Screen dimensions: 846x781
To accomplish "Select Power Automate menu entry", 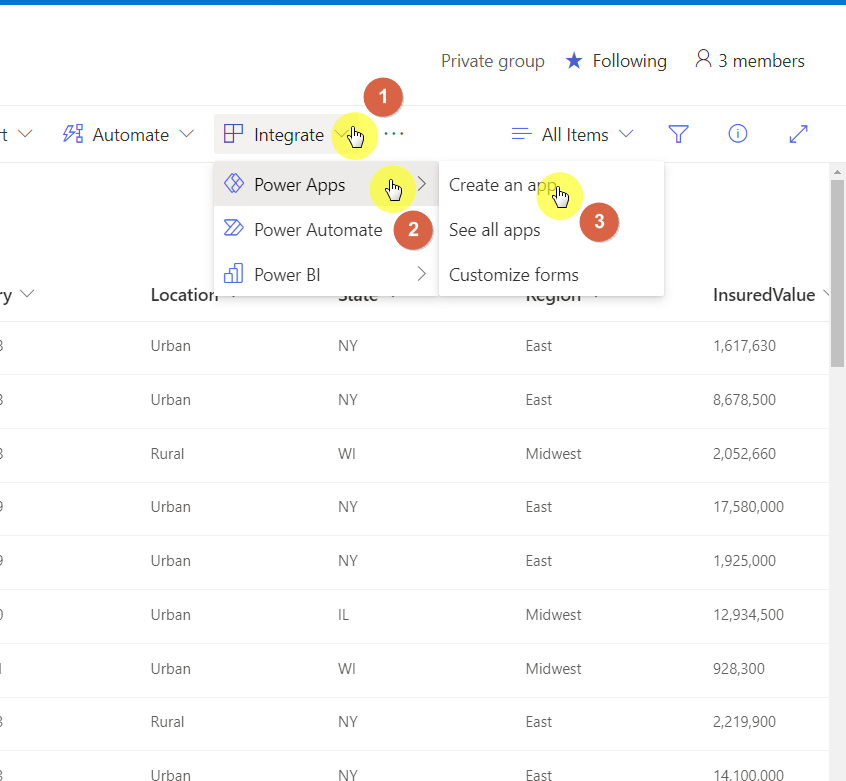I will (326, 229).
